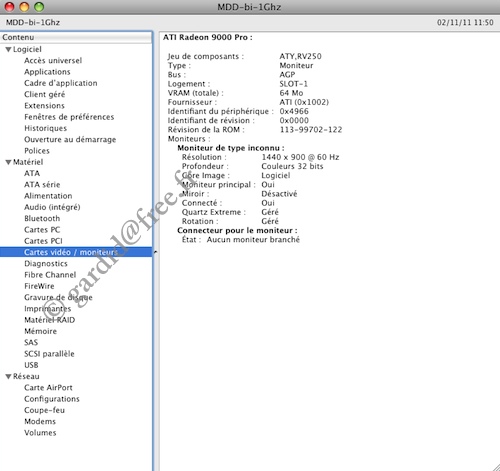500x471 pixels.
Task: Select Cartes vidéo / moniteurs row
Action: 76,252
